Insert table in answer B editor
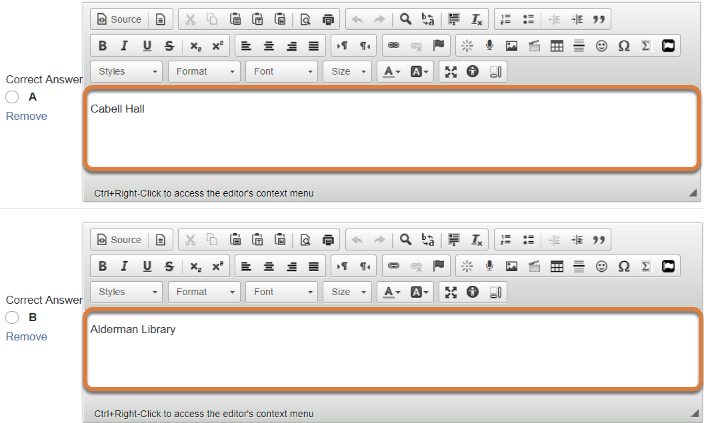The height and width of the screenshot is (423, 704). [x=557, y=266]
